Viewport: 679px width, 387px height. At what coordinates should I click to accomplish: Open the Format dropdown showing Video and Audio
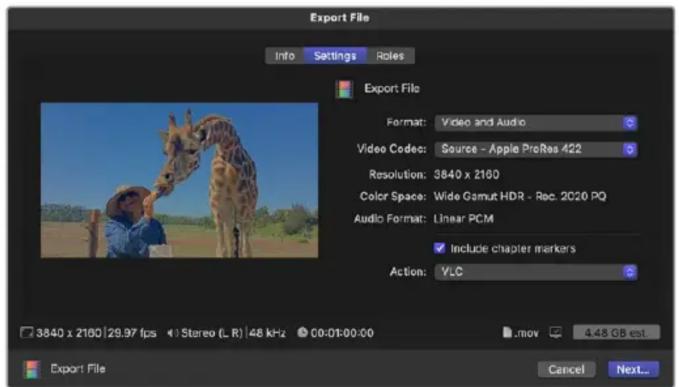[536, 123]
